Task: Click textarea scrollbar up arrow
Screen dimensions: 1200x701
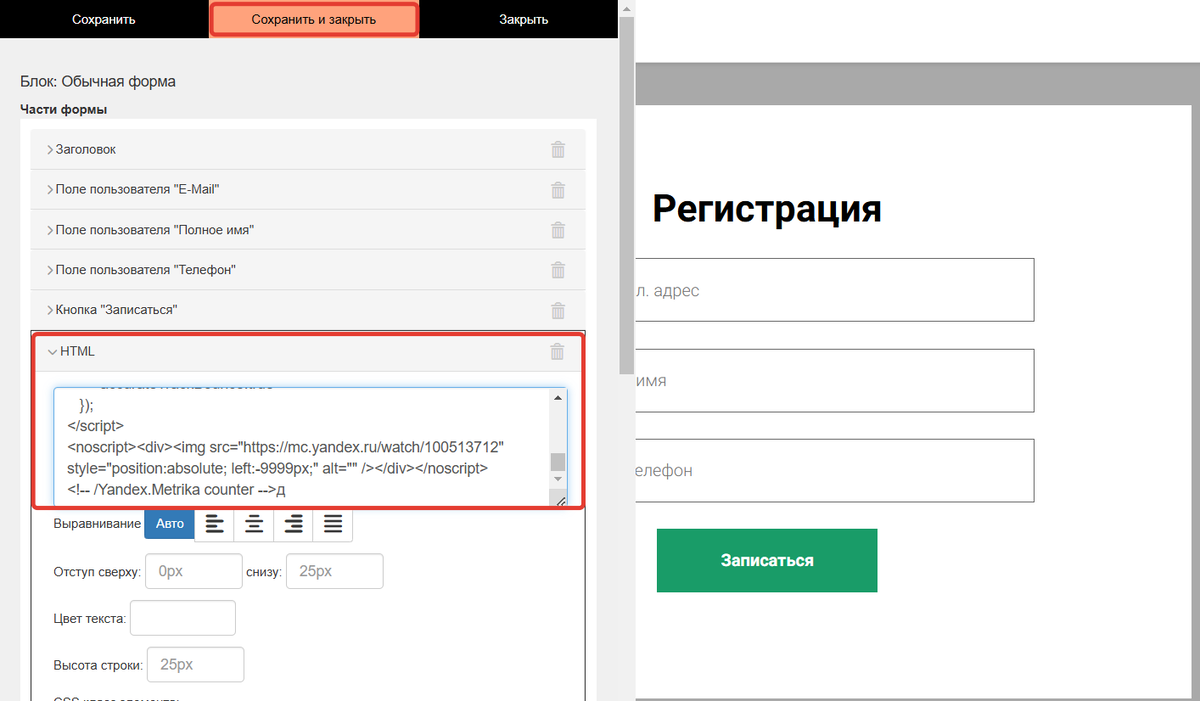Action: click(x=558, y=398)
